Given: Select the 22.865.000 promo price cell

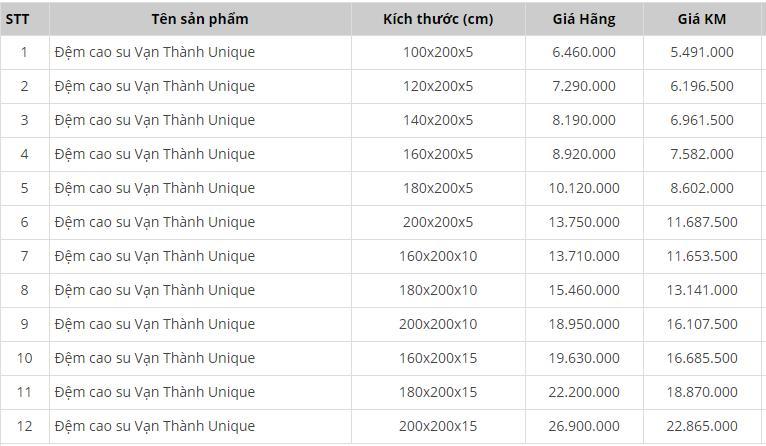Looking at the screenshot, I should [x=702, y=426].
